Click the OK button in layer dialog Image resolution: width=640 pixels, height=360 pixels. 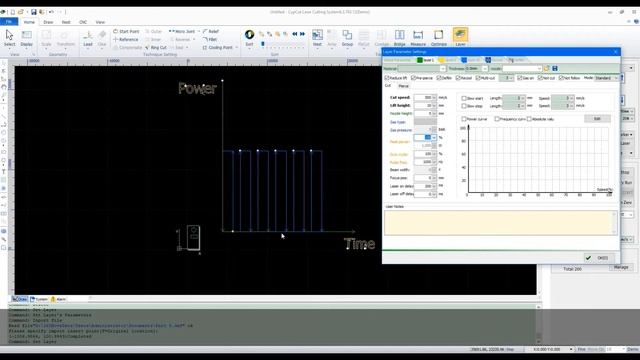click(x=598, y=258)
